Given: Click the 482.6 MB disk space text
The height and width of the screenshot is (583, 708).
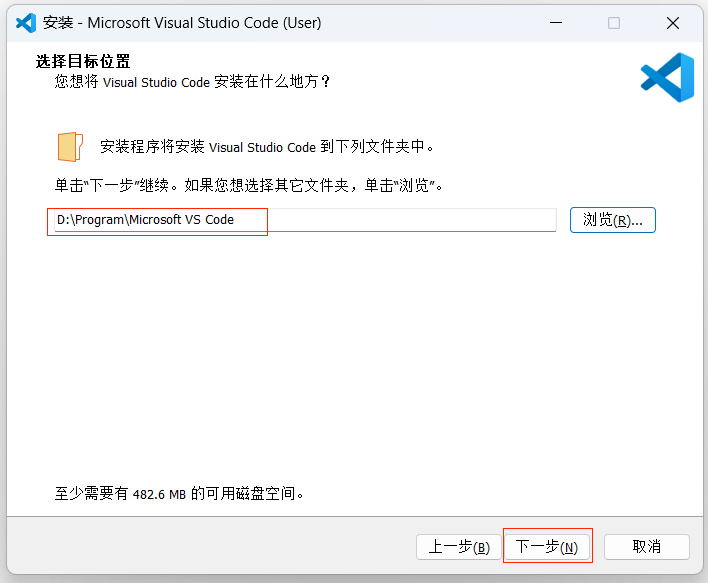Looking at the screenshot, I should click(179, 494).
